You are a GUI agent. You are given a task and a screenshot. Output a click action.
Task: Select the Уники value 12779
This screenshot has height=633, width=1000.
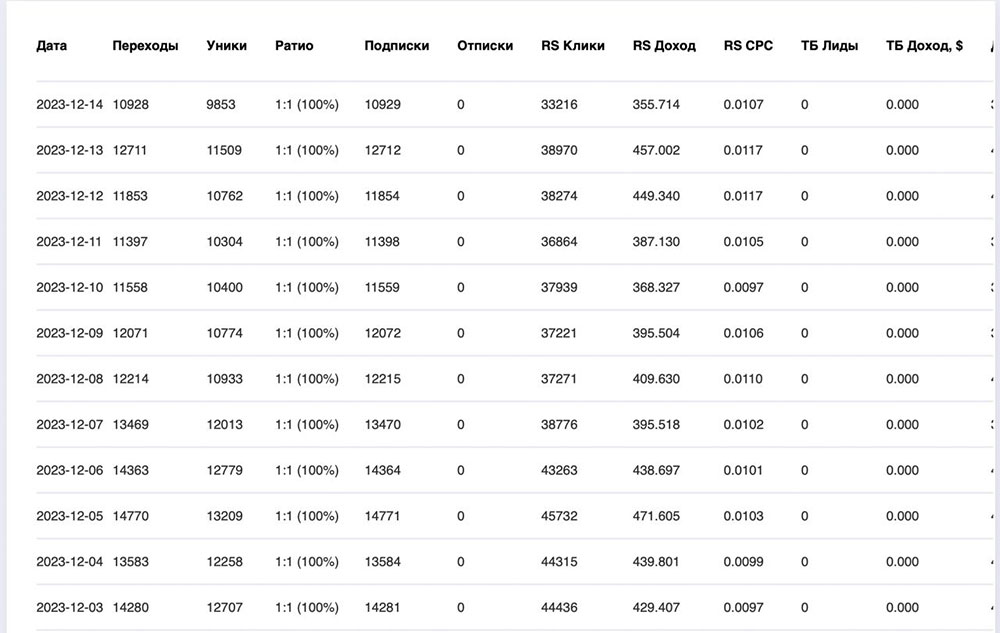(225, 471)
